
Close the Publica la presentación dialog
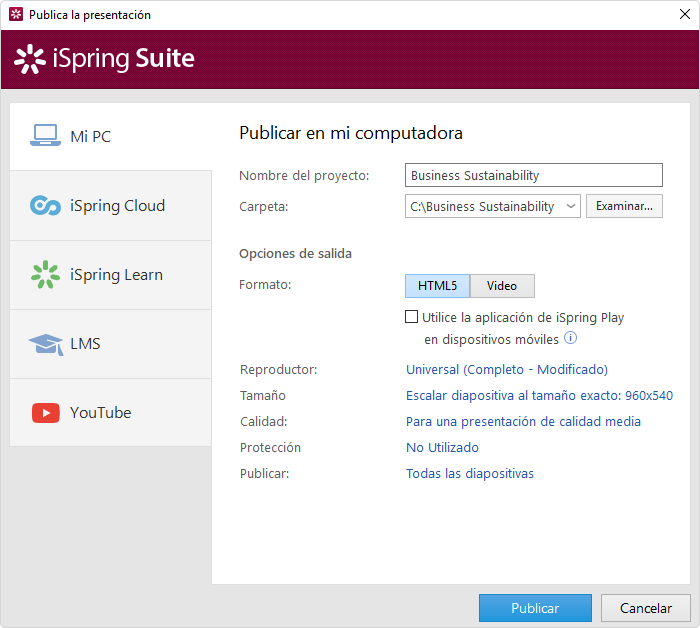pyautogui.click(x=684, y=14)
